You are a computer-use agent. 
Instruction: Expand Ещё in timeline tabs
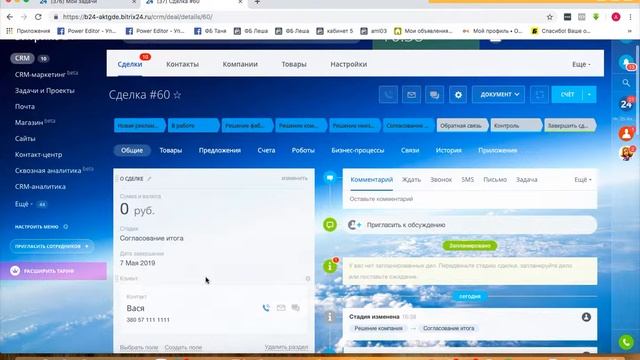(x=583, y=180)
